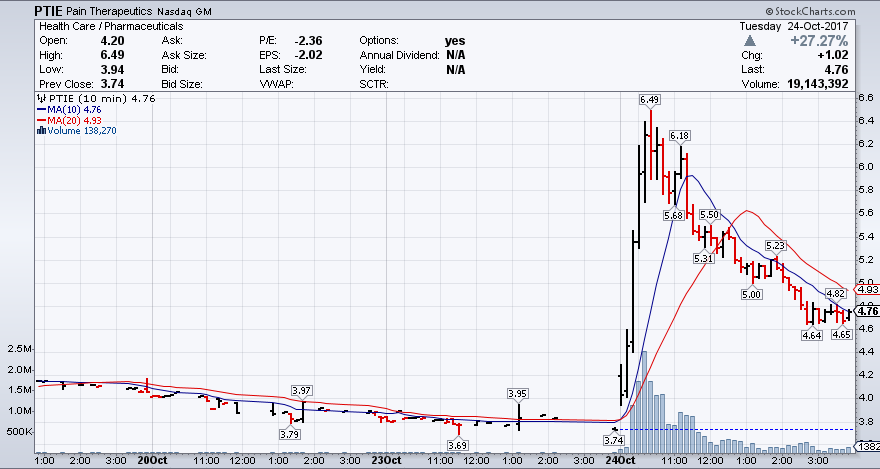
Task: Select the 24Oct date on the time axis
Action: pyautogui.click(x=620, y=462)
